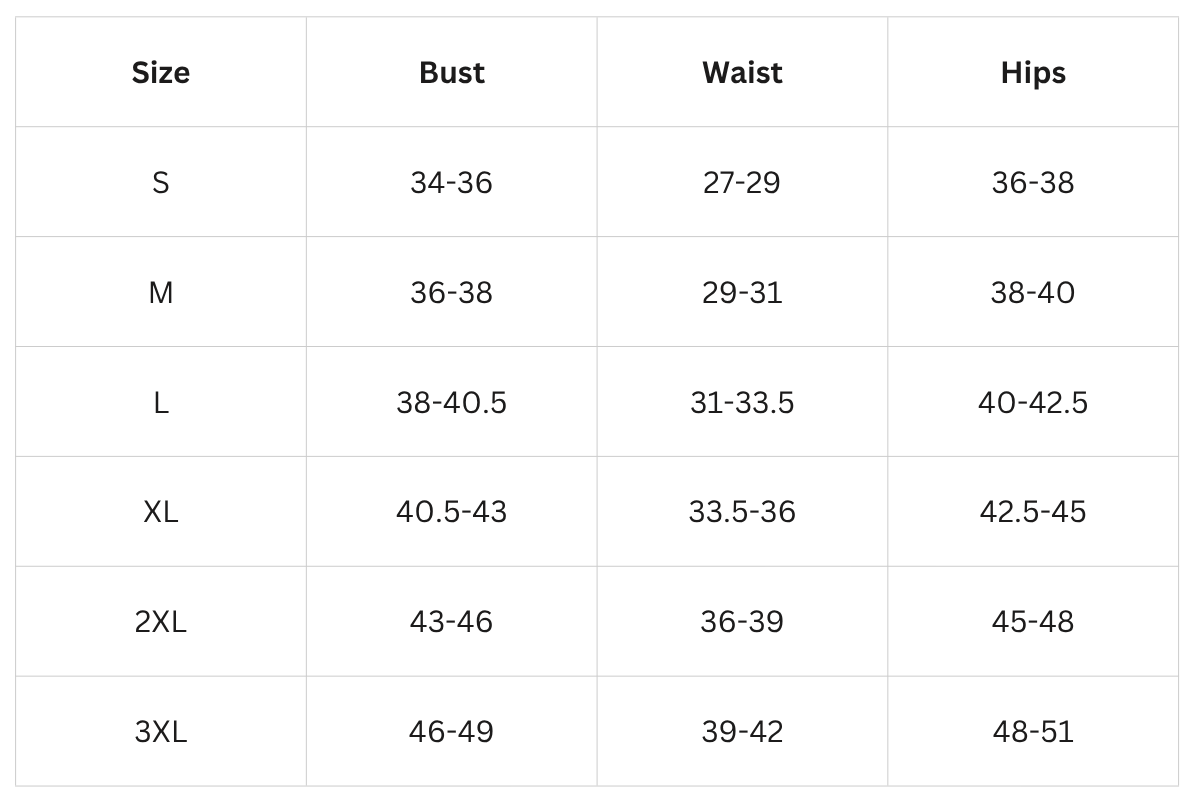Select the waist value 39-42
Viewport: 1200px width, 800px height.
(x=742, y=732)
